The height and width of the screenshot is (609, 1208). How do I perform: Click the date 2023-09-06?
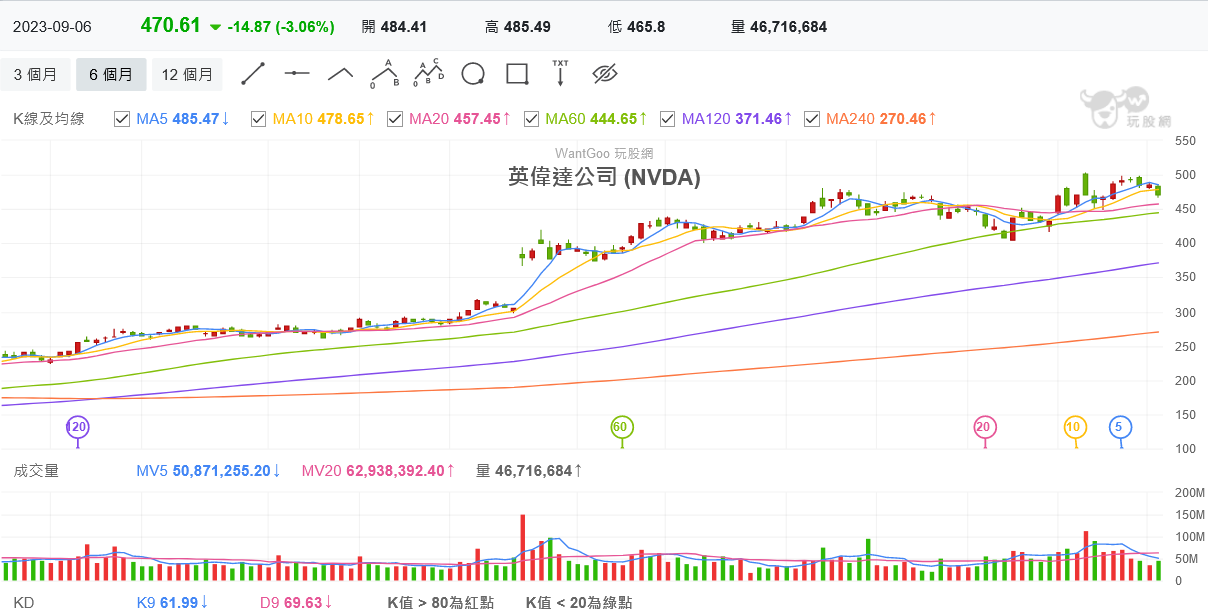[52, 27]
